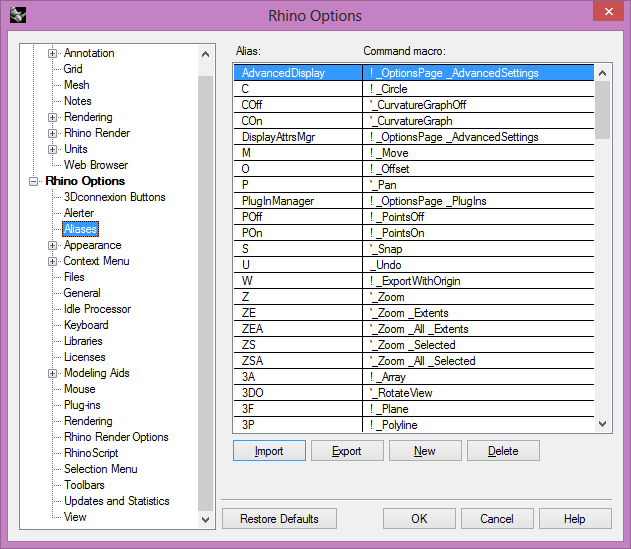This screenshot has height=549, width=631.
Task: Expand the Annotation tree node
Action: (x=53, y=53)
